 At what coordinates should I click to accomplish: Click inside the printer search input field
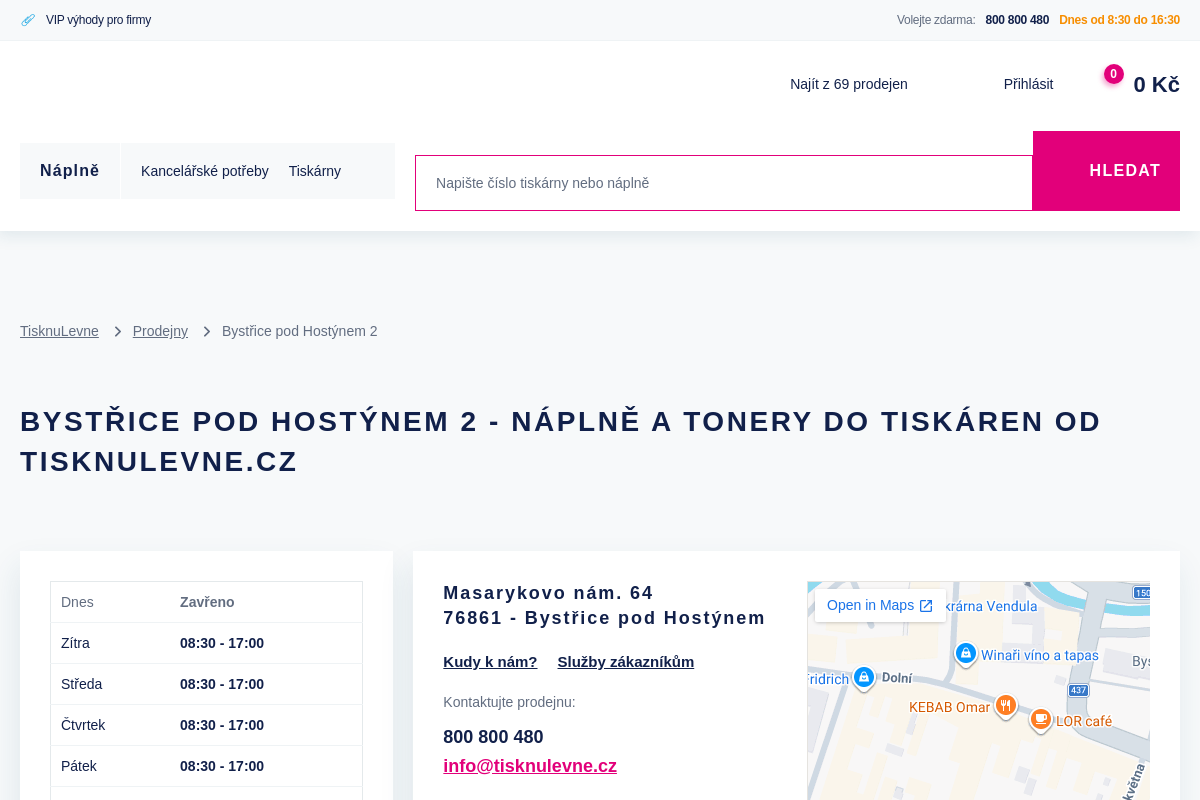click(x=723, y=183)
